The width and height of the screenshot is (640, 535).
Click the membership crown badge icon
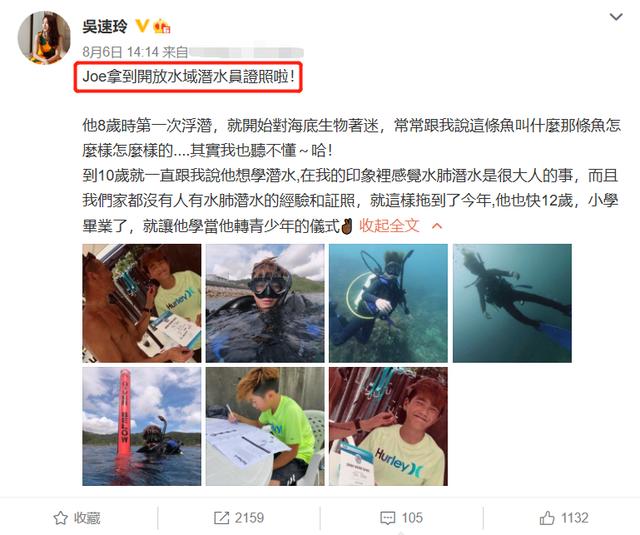(162, 27)
